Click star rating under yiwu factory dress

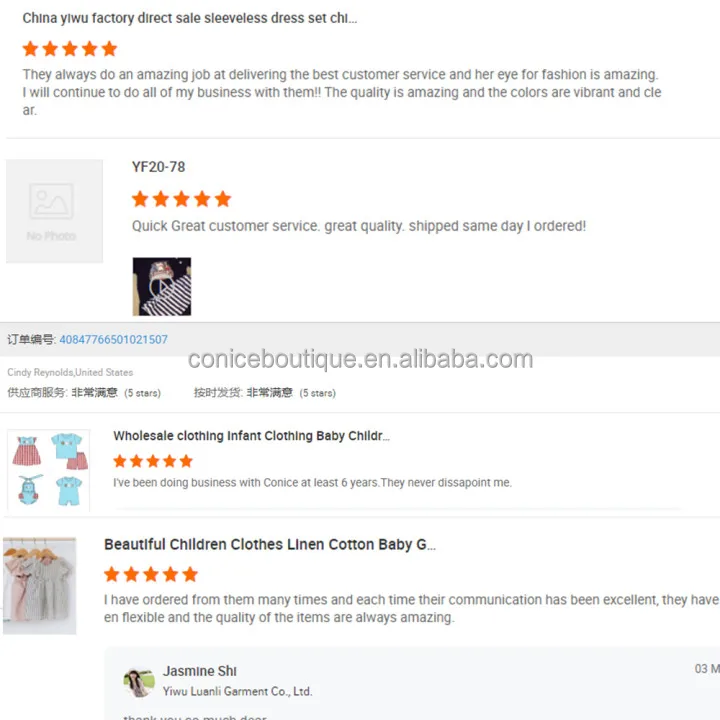tap(70, 49)
